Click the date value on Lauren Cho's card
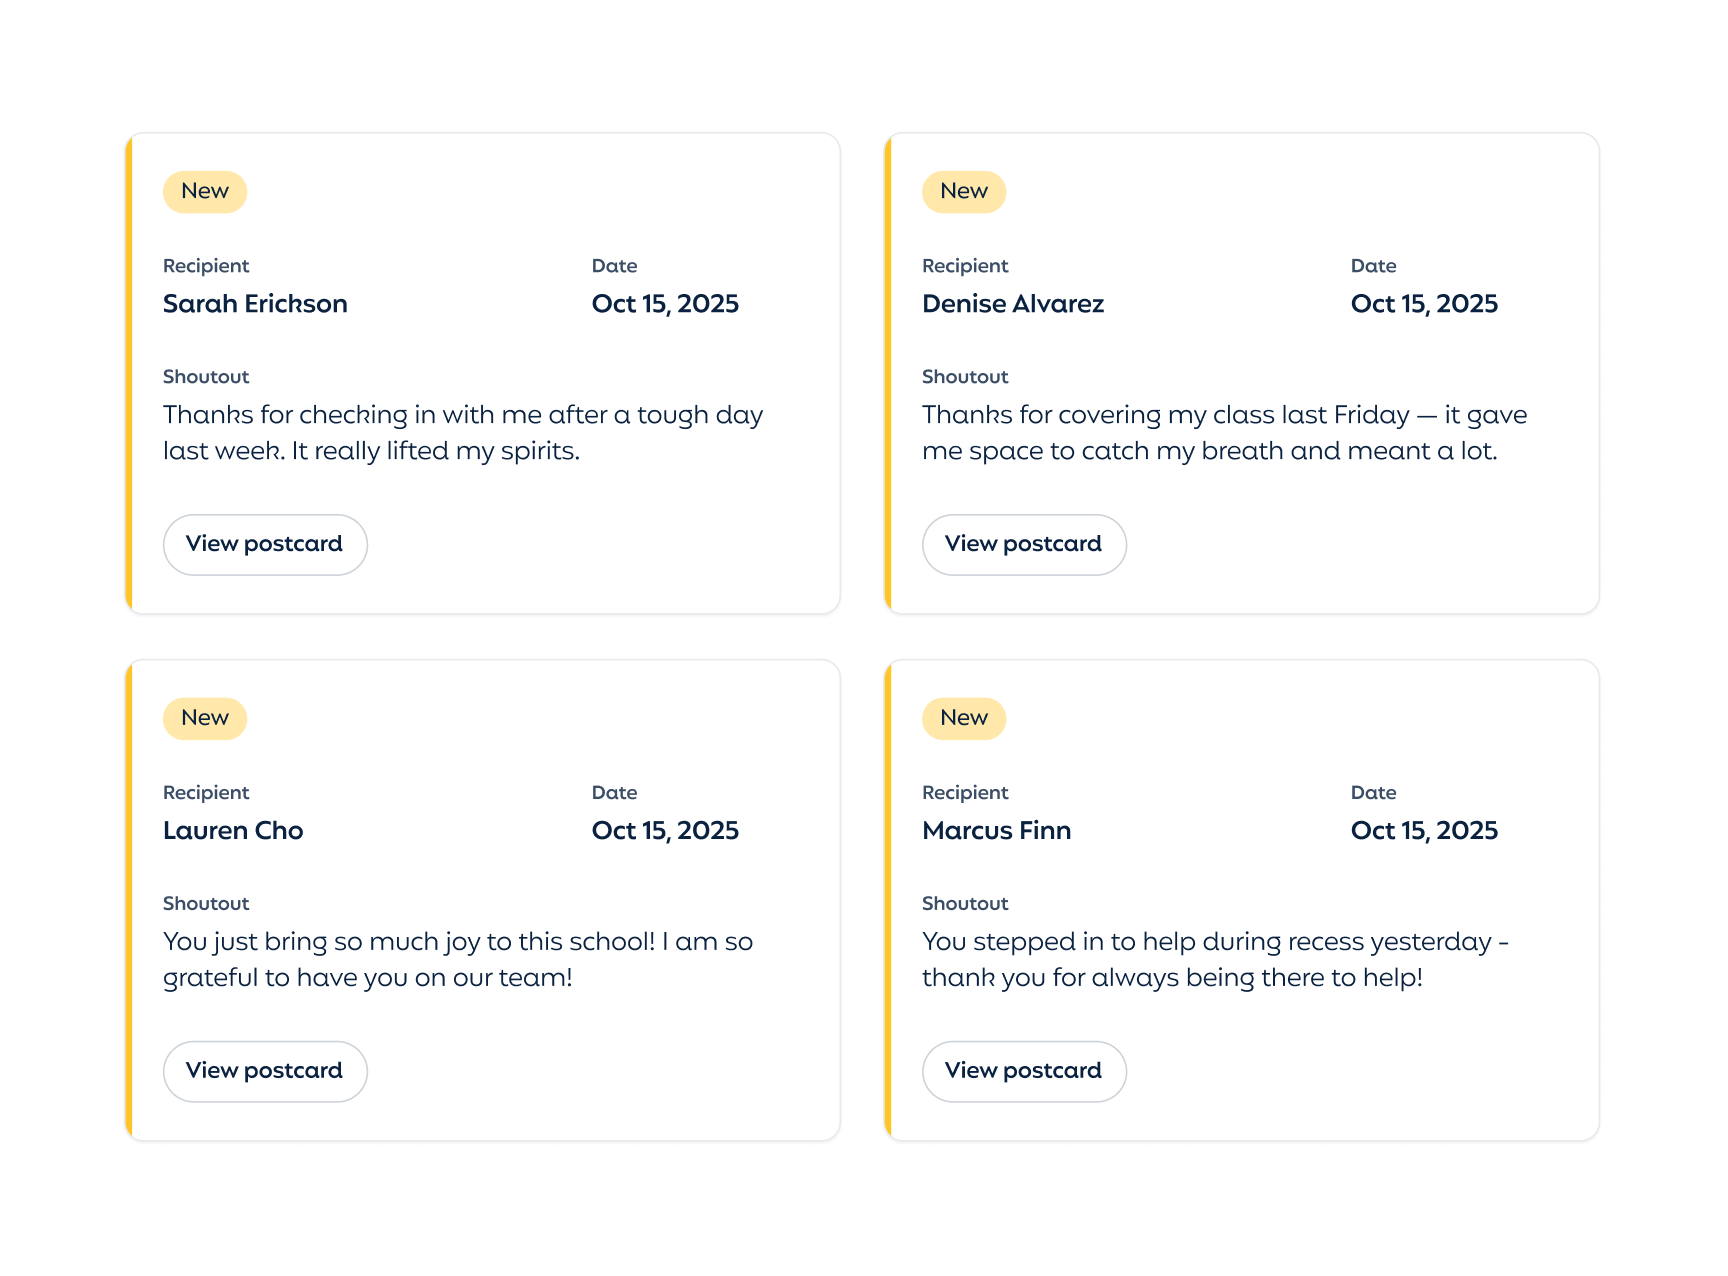Viewport: 1728px width, 1276px height. (665, 831)
